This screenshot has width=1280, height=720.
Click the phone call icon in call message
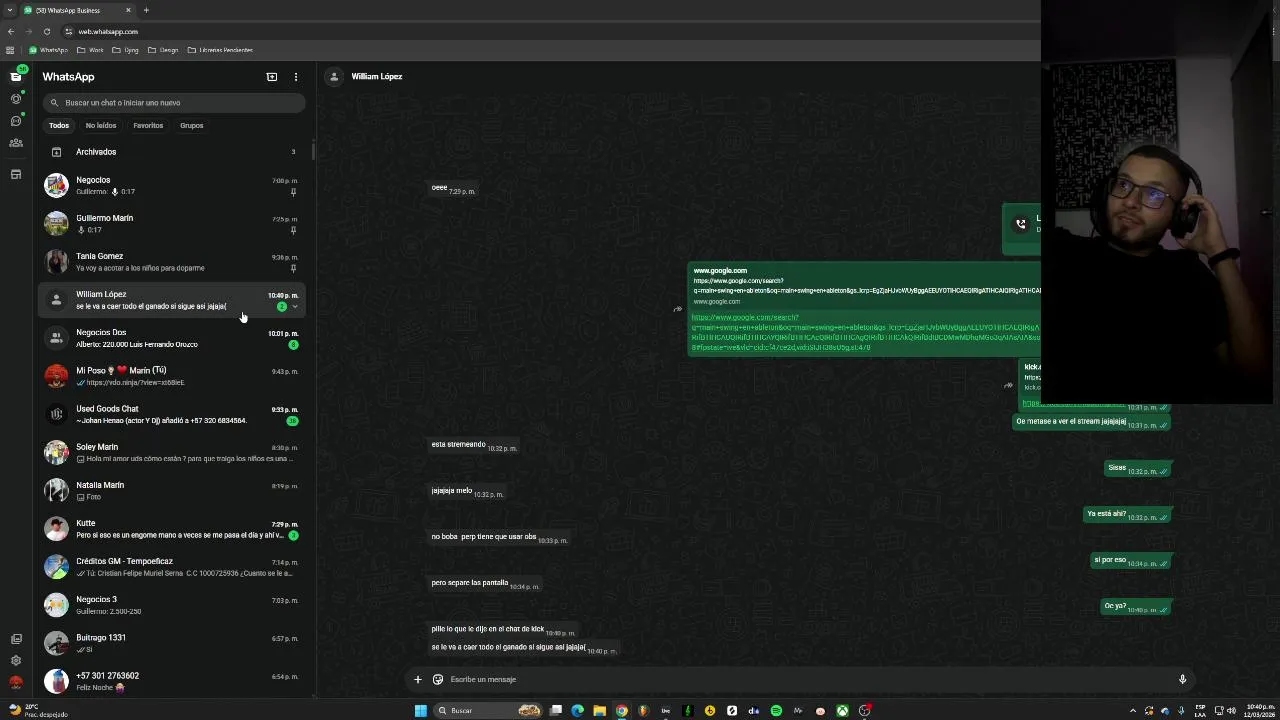(1021, 224)
